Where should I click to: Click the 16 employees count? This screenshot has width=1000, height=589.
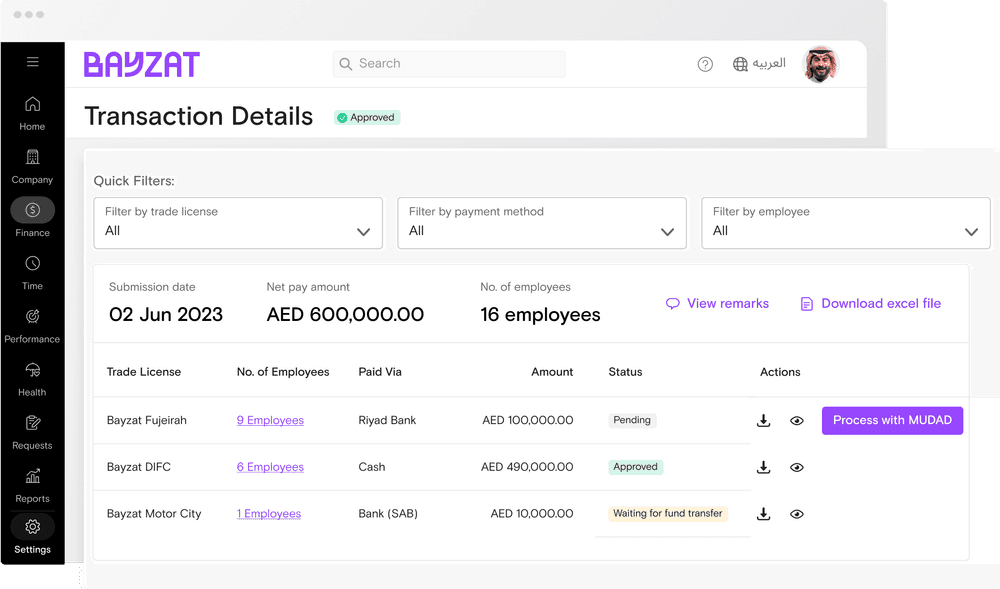click(540, 314)
